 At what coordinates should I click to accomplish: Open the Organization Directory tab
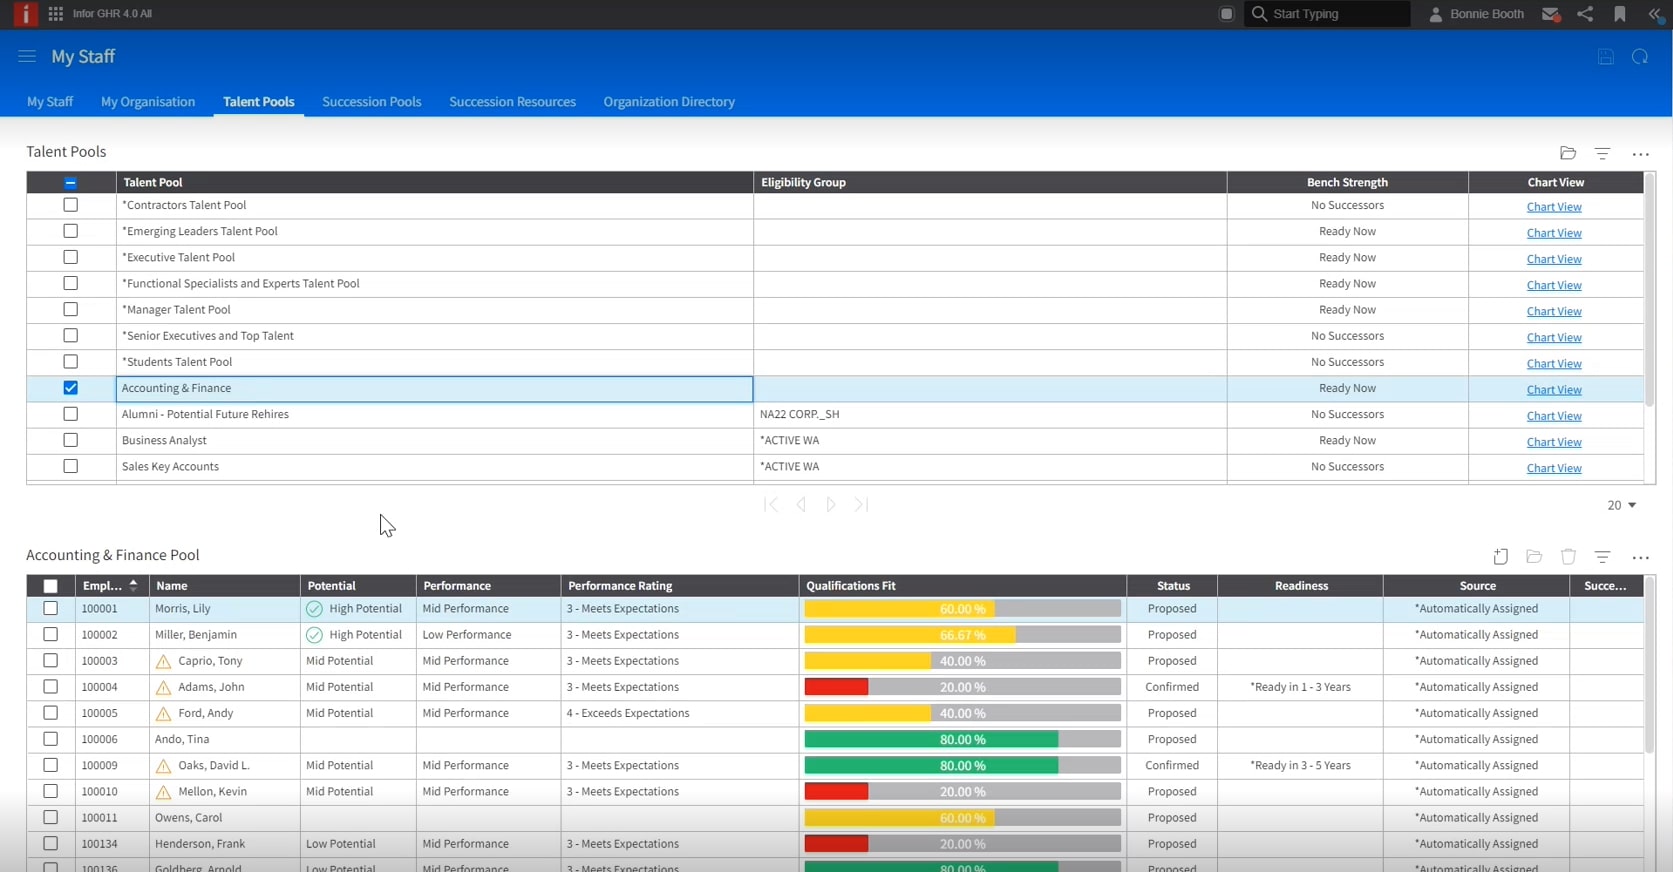[668, 102]
